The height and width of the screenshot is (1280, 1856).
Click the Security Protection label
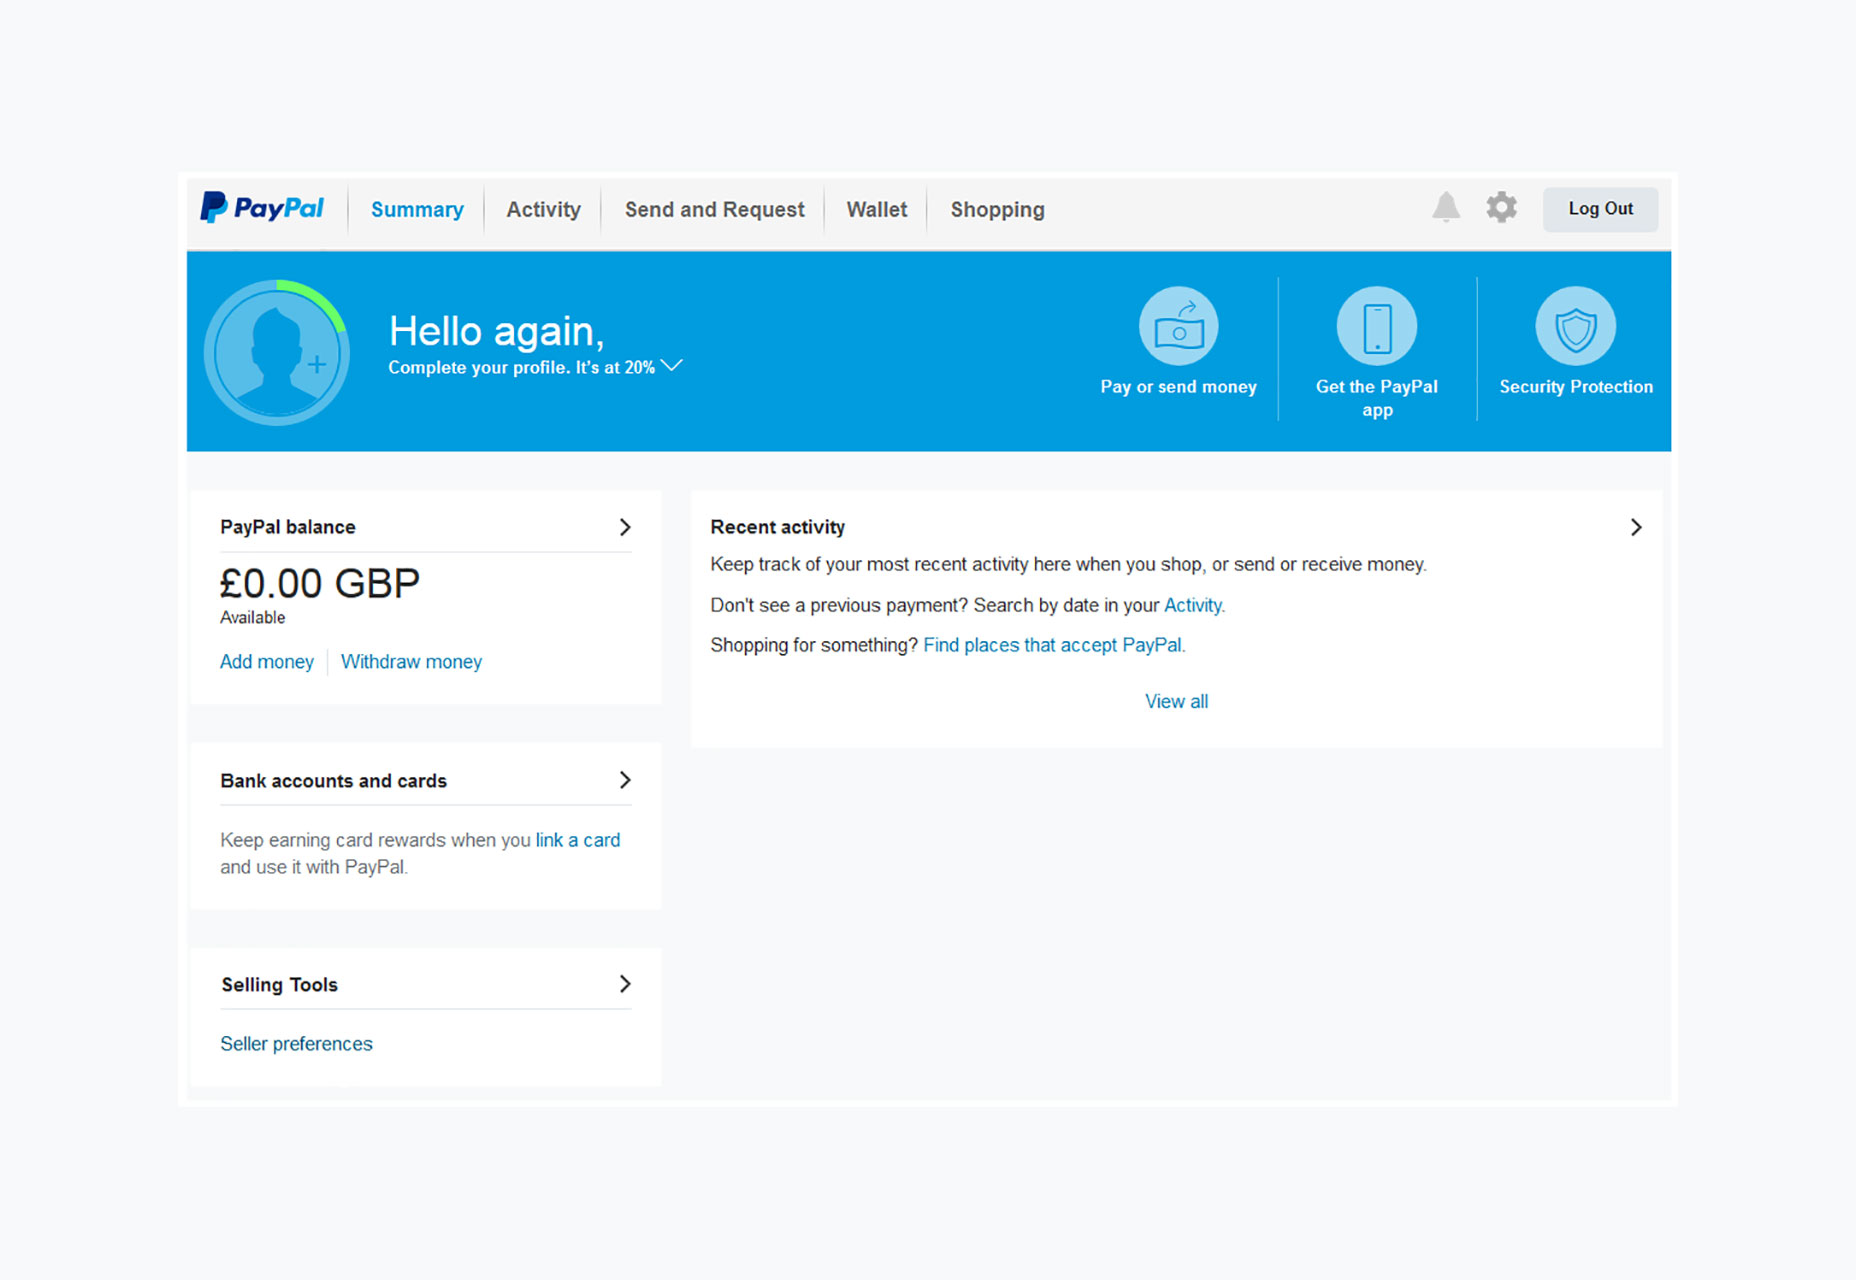pyautogui.click(x=1576, y=387)
